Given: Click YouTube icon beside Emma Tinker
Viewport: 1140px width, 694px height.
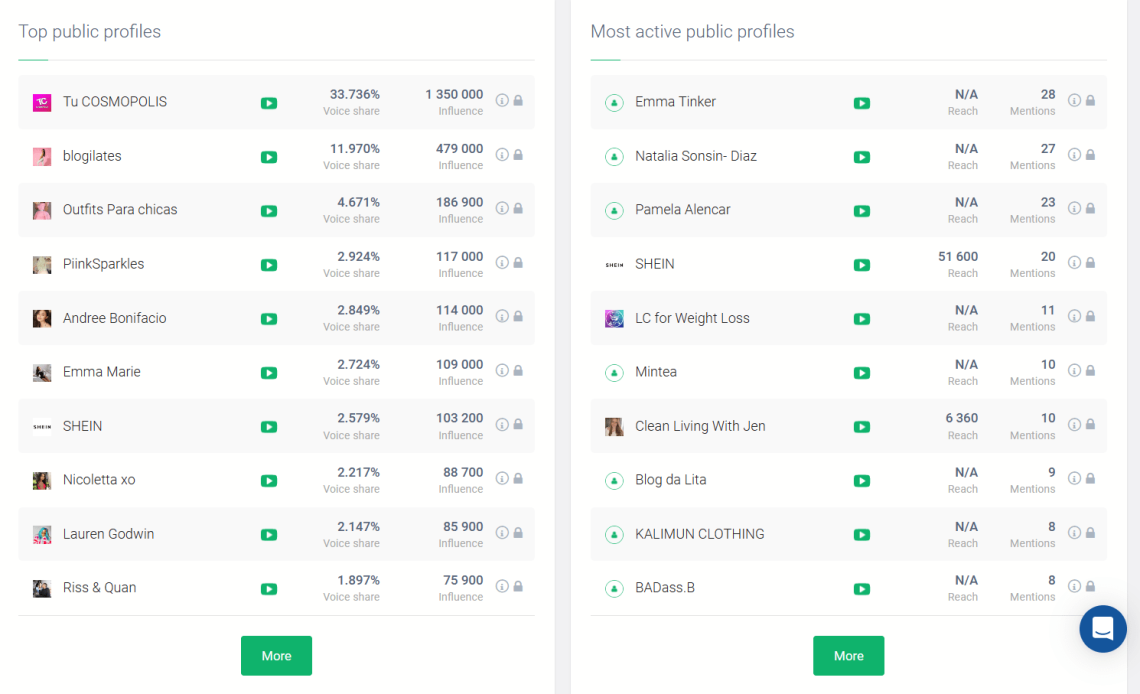Looking at the screenshot, I should pyautogui.click(x=861, y=103).
